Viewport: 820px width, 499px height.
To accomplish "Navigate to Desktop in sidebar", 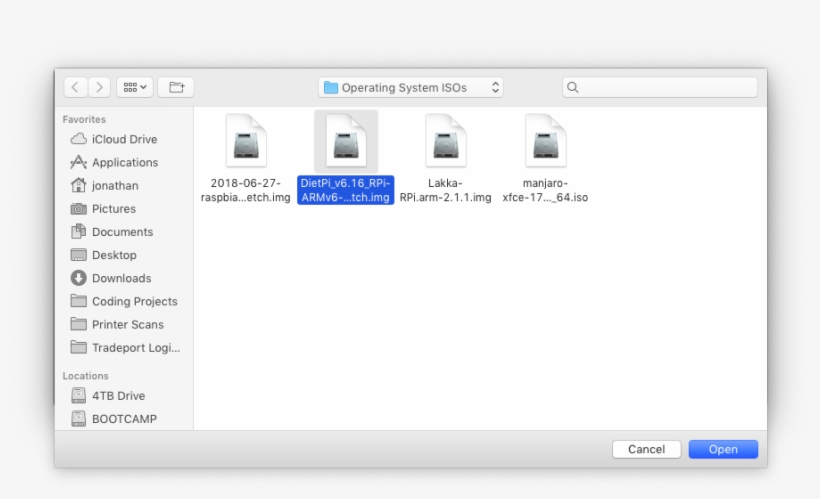I will [x=114, y=255].
